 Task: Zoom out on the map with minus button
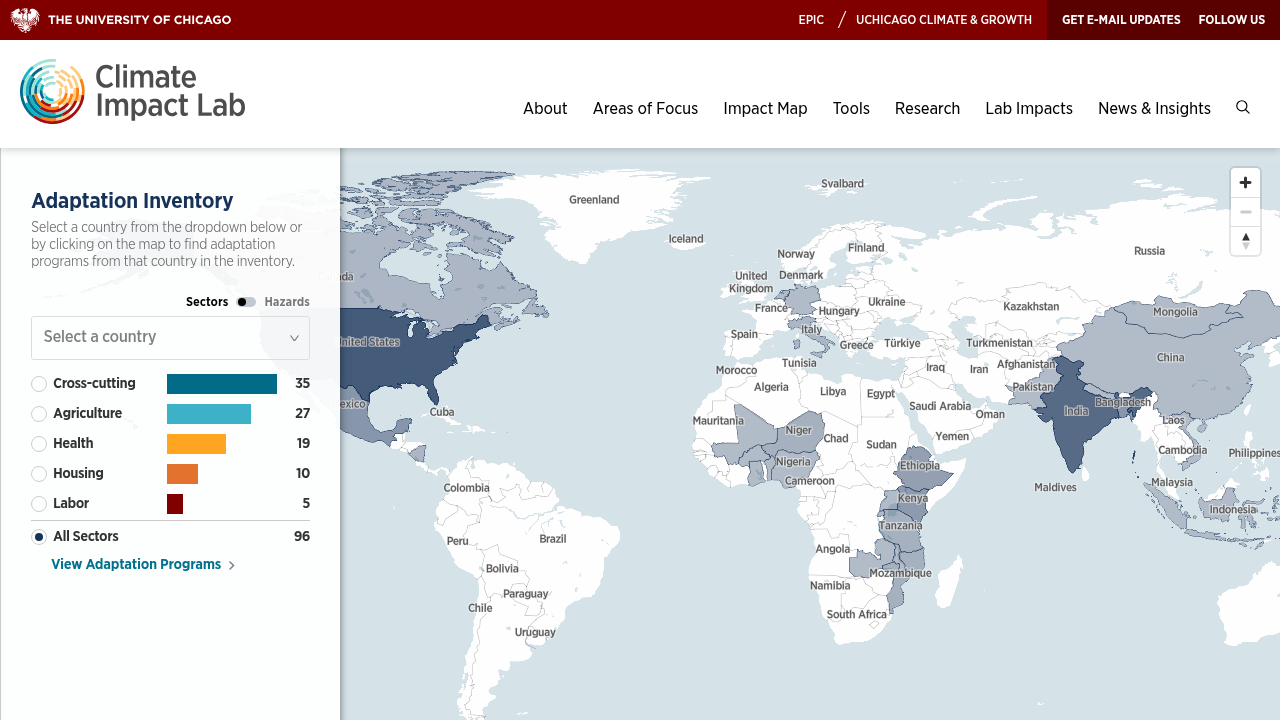[1245, 212]
